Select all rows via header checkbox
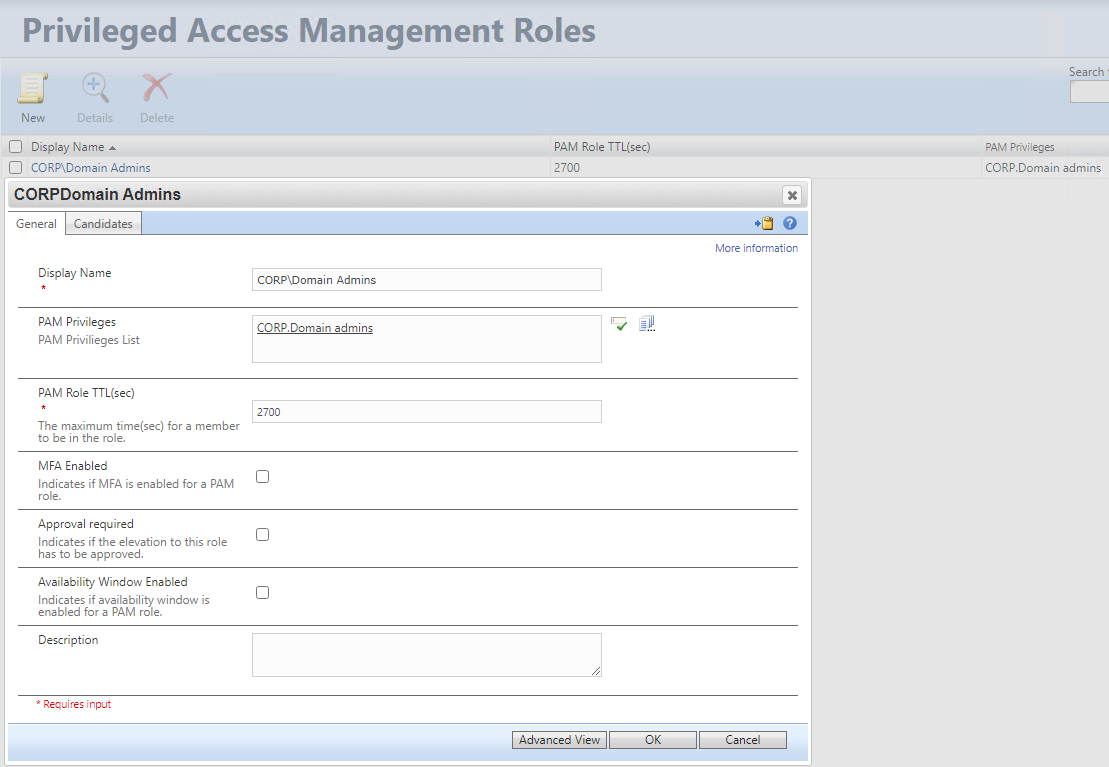 tap(16, 147)
